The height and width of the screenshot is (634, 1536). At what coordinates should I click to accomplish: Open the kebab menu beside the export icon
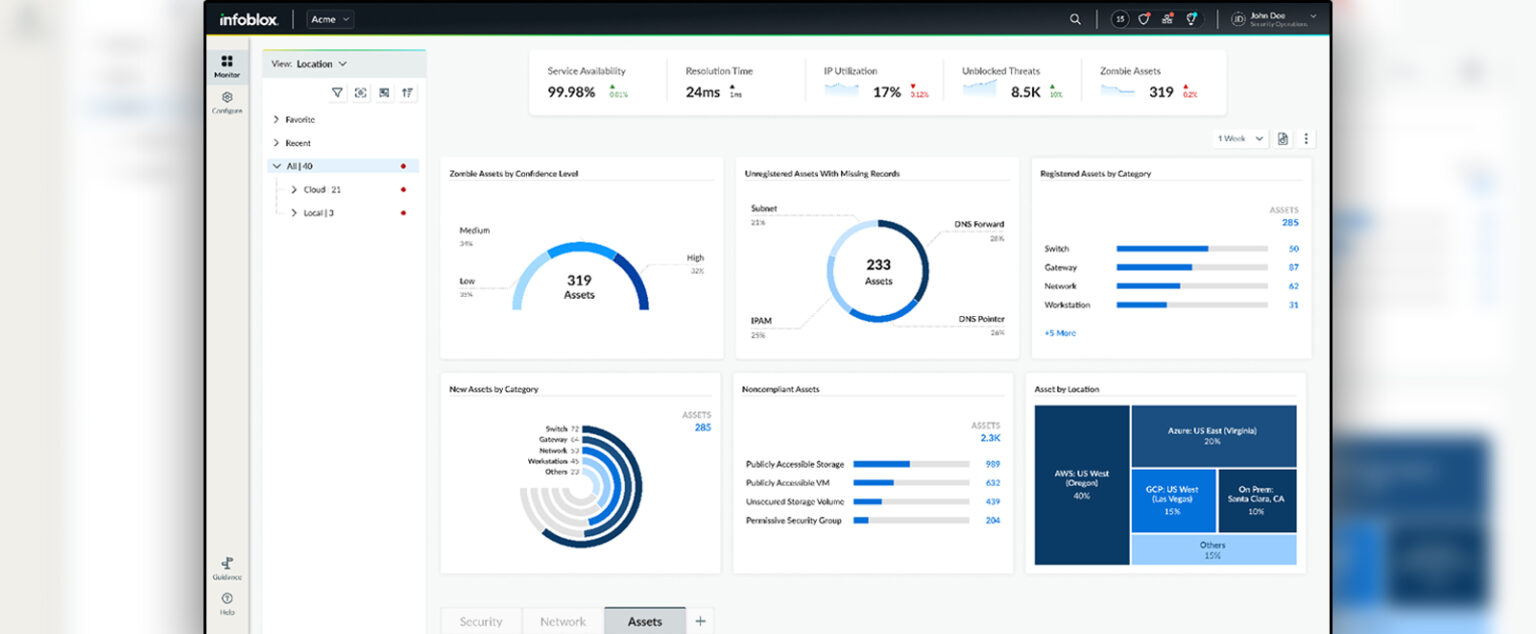(1305, 138)
